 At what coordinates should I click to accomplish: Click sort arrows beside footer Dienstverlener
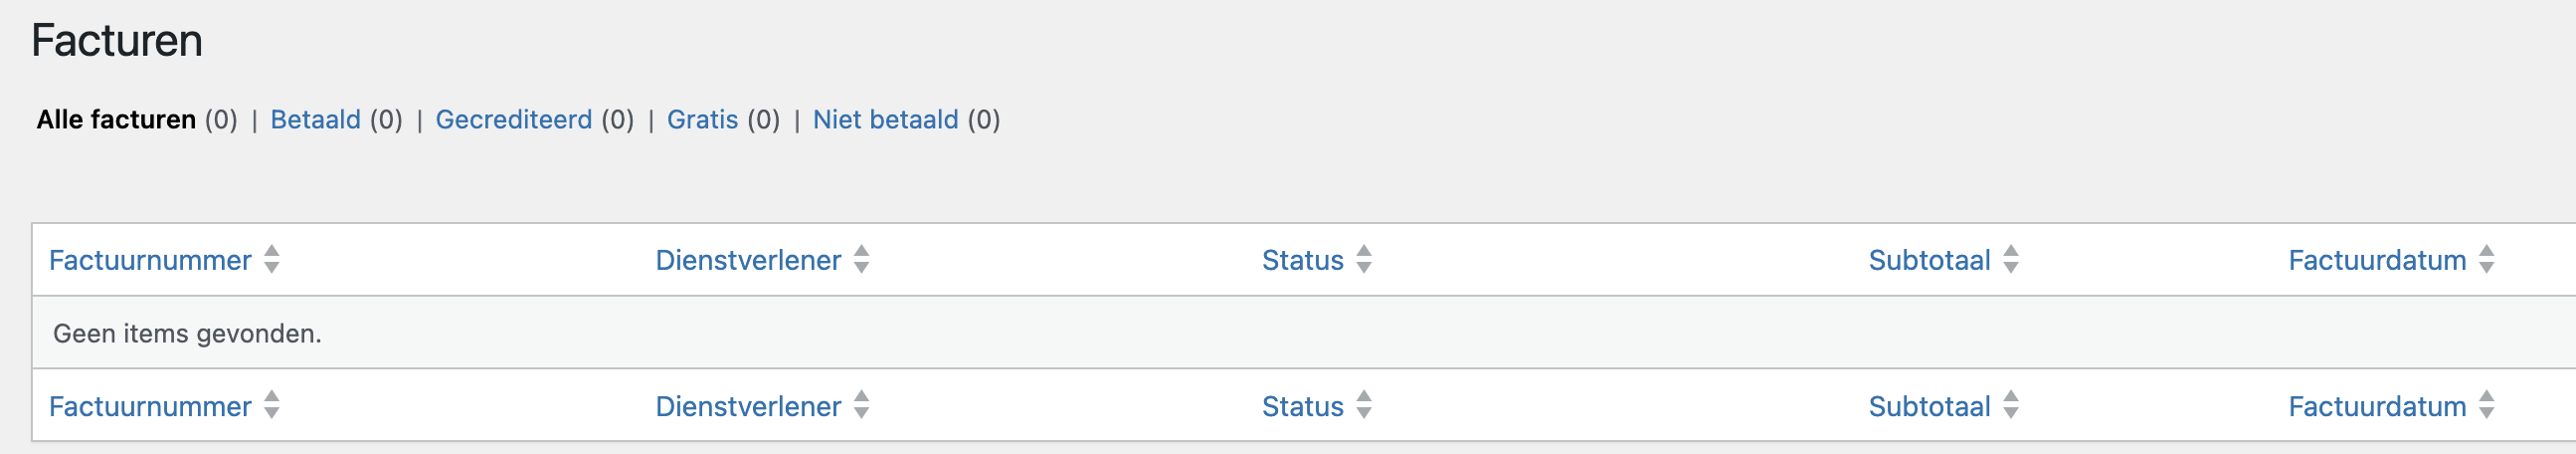pos(862,406)
